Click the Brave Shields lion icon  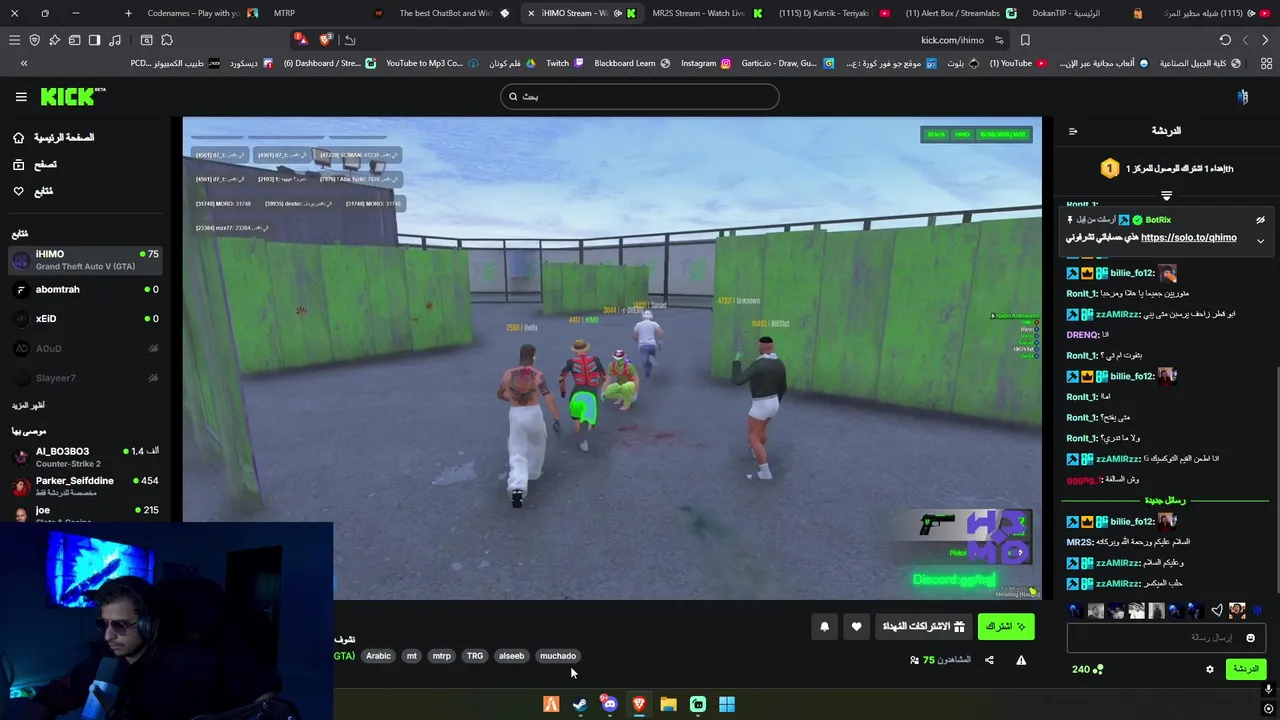326,40
